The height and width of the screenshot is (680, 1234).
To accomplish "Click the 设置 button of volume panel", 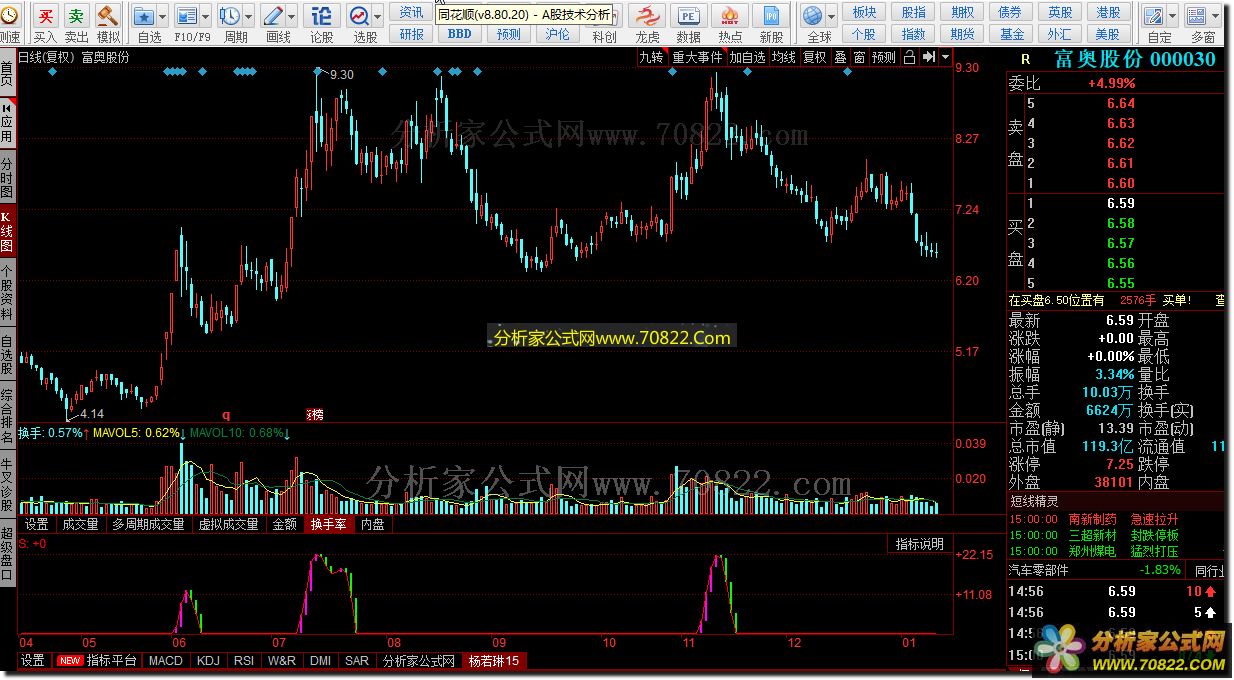I will pos(36,523).
